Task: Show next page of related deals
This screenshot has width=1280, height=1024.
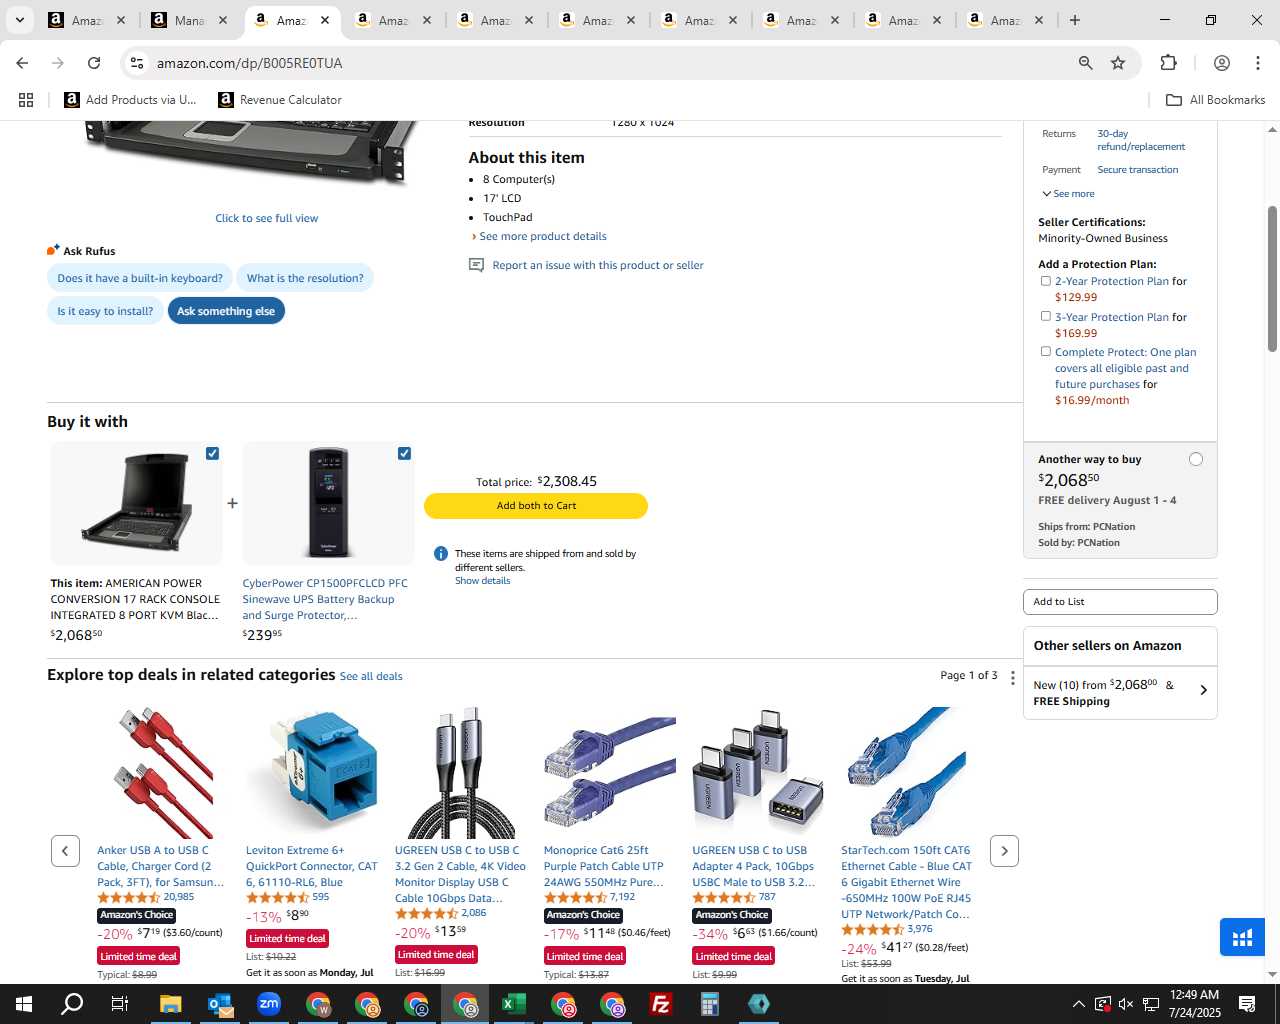Action: pos(1004,851)
